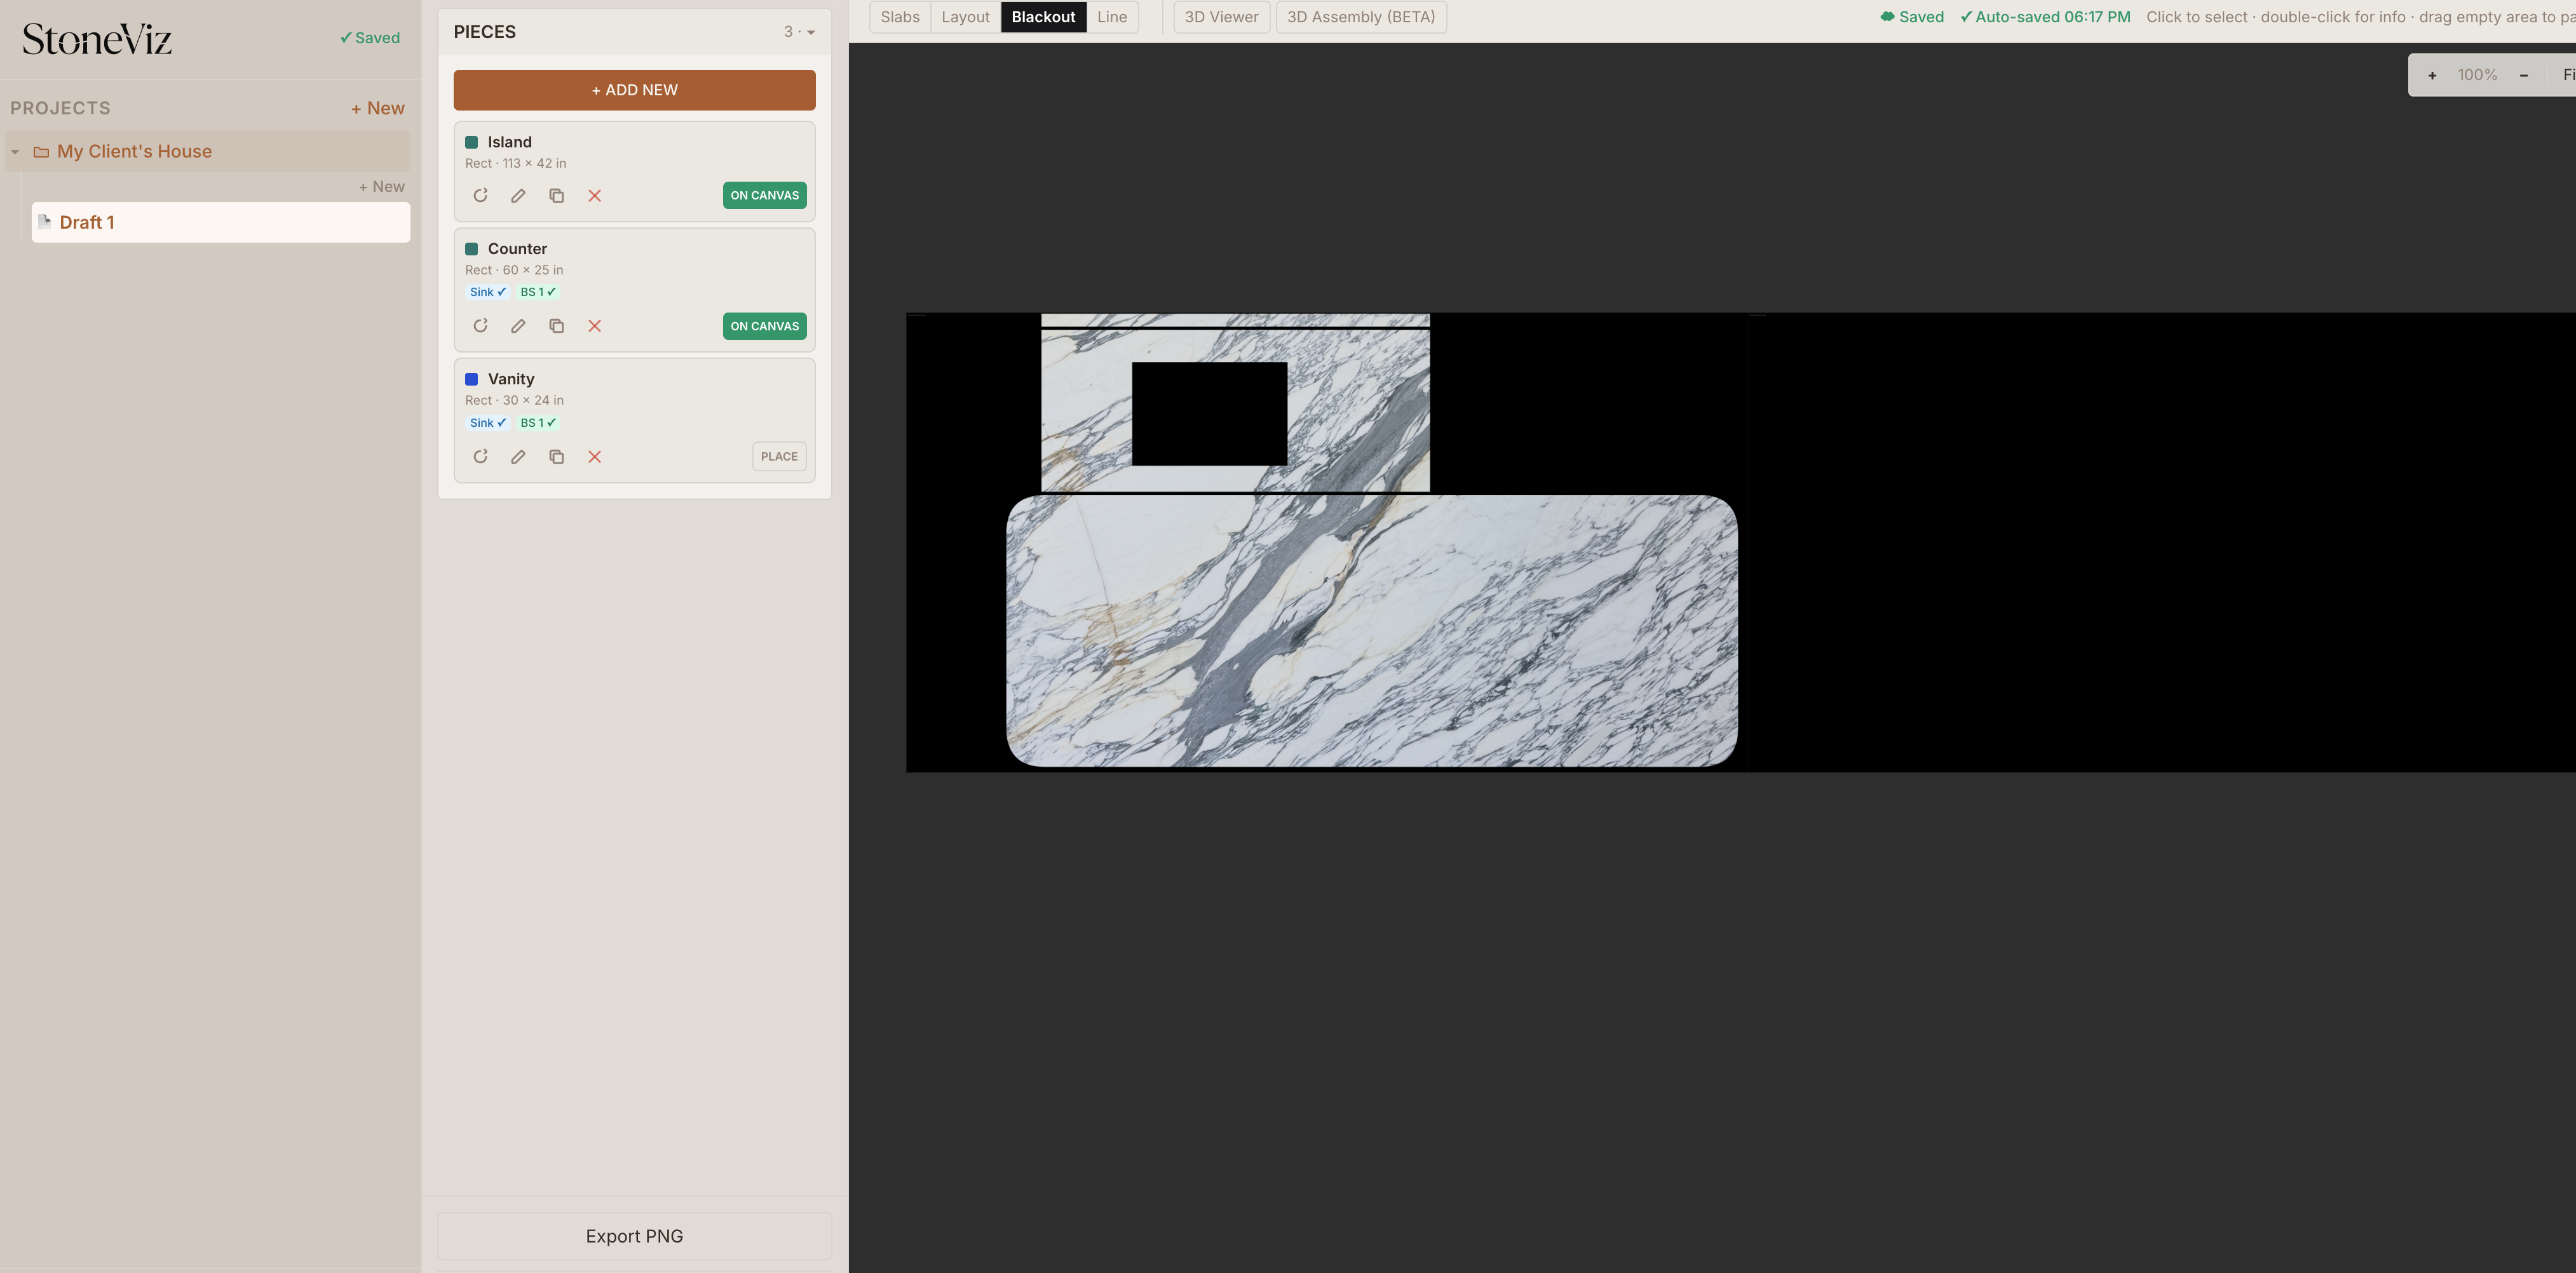Place the Vanity piece on canvas

pyautogui.click(x=779, y=456)
